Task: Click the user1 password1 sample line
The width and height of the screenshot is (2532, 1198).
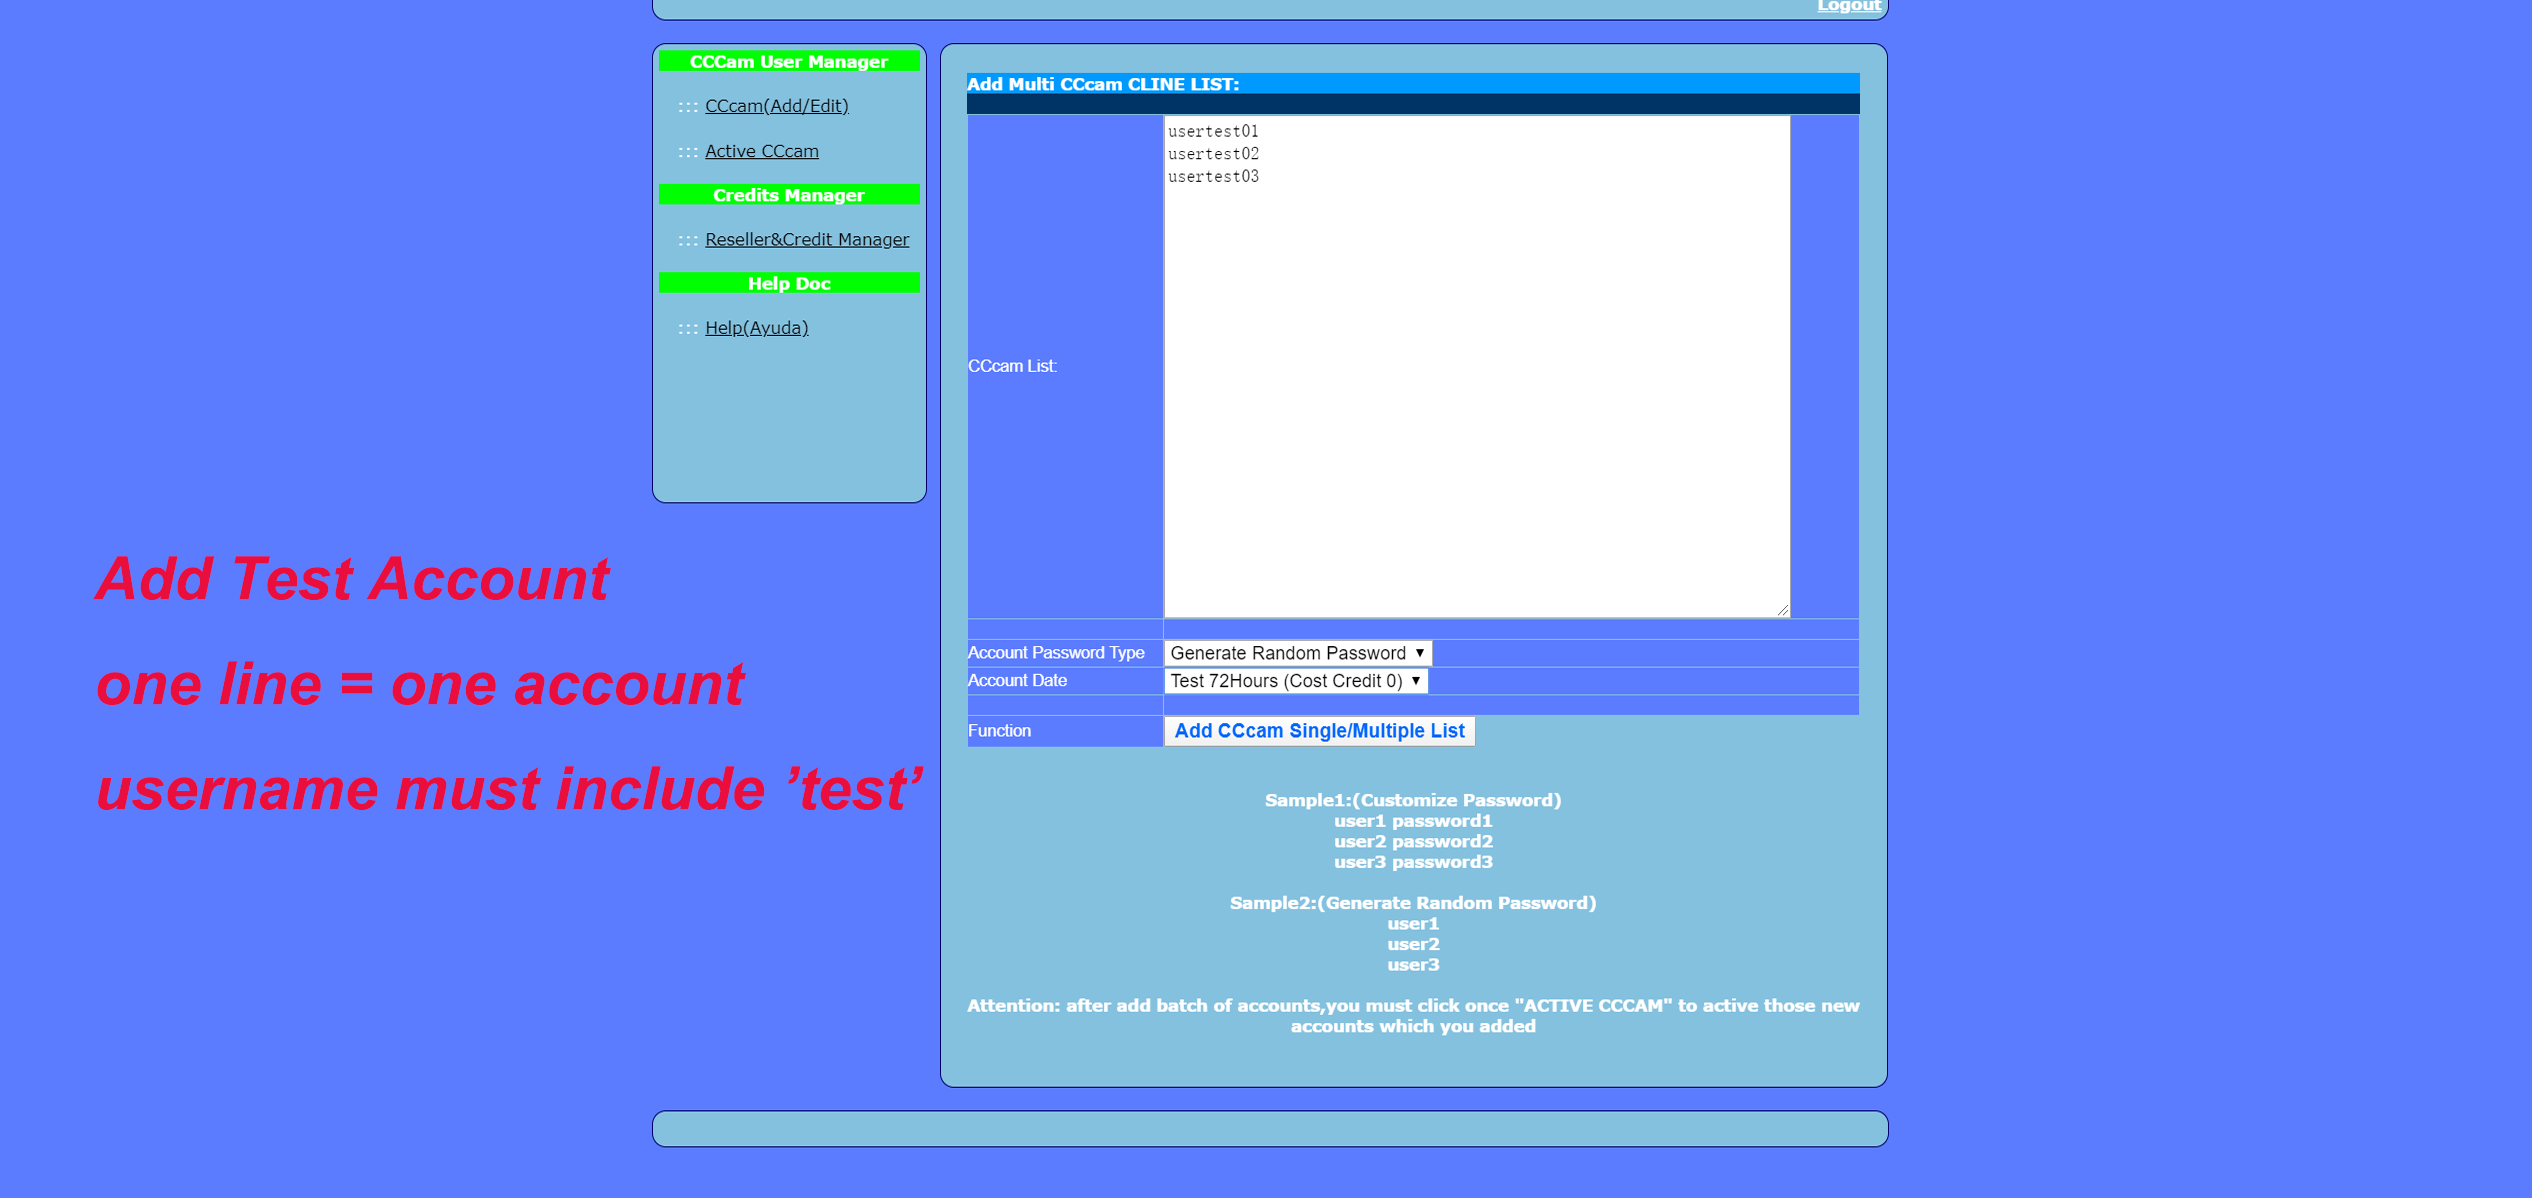Action: coord(1412,821)
